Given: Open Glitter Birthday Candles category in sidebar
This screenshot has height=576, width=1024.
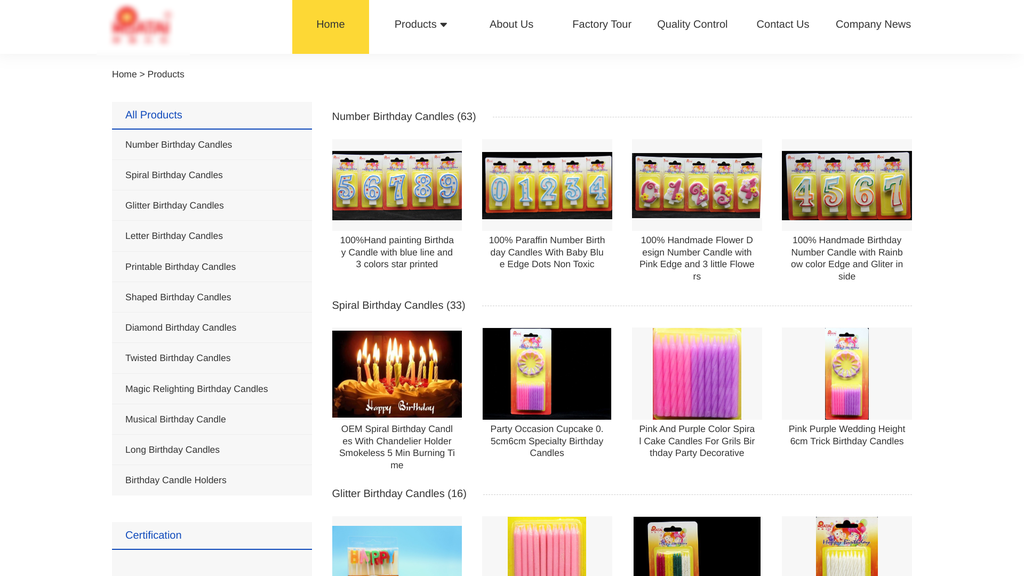Looking at the screenshot, I should [x=174, y=206].
